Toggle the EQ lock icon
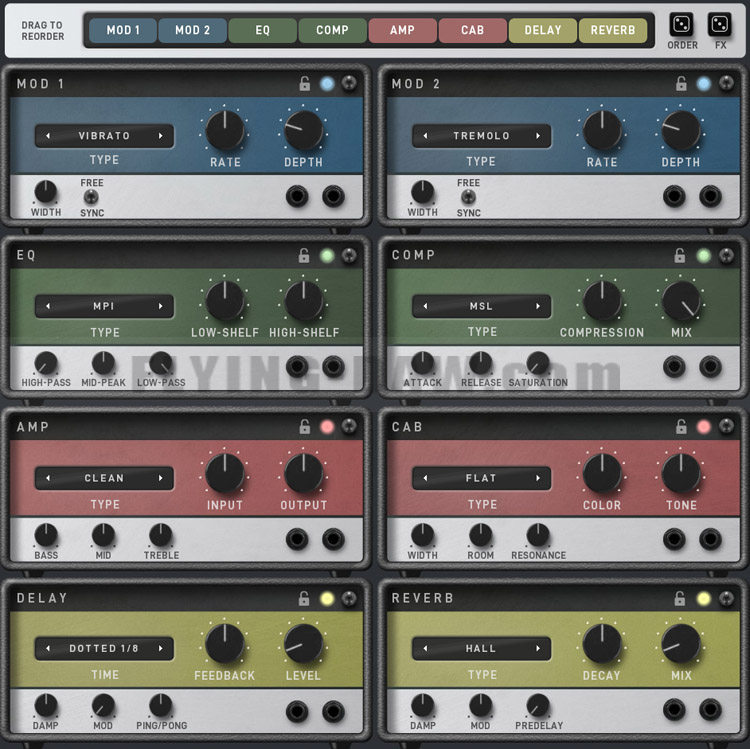The image size is (750, 749). click(x=304, y=255)
